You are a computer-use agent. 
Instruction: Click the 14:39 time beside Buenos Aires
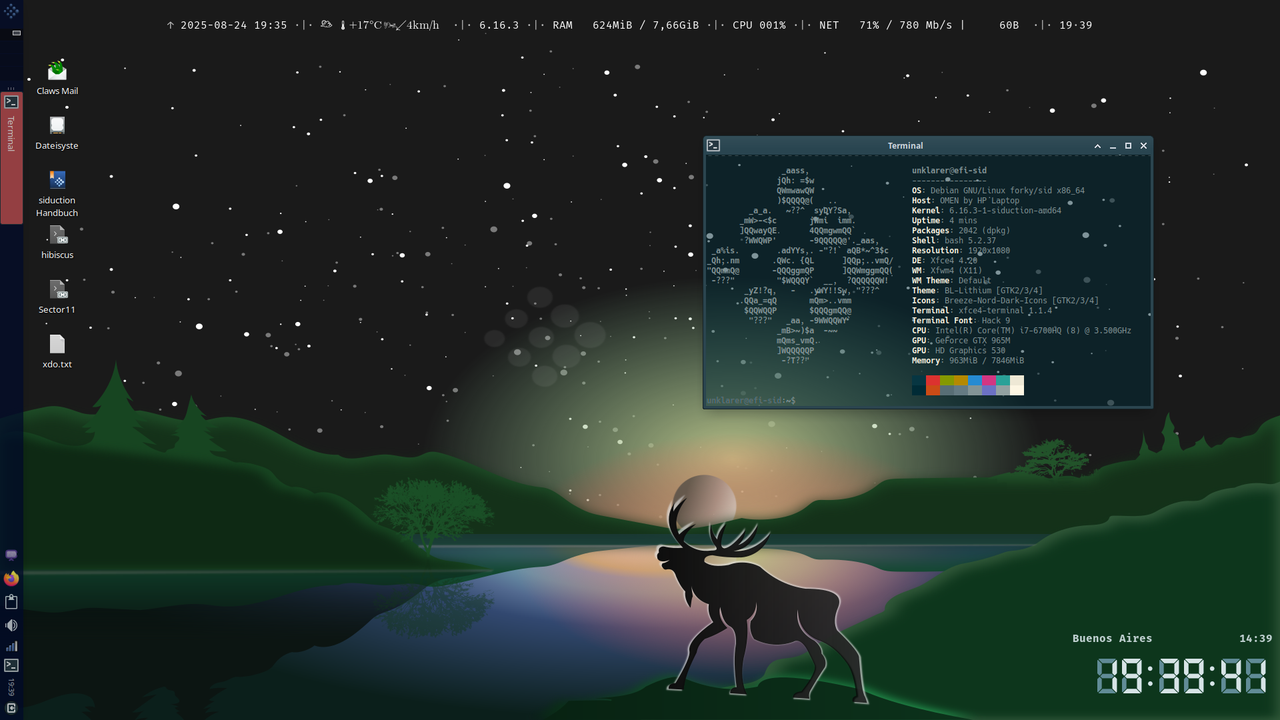pyautogui.click(x=1255, y=638)
